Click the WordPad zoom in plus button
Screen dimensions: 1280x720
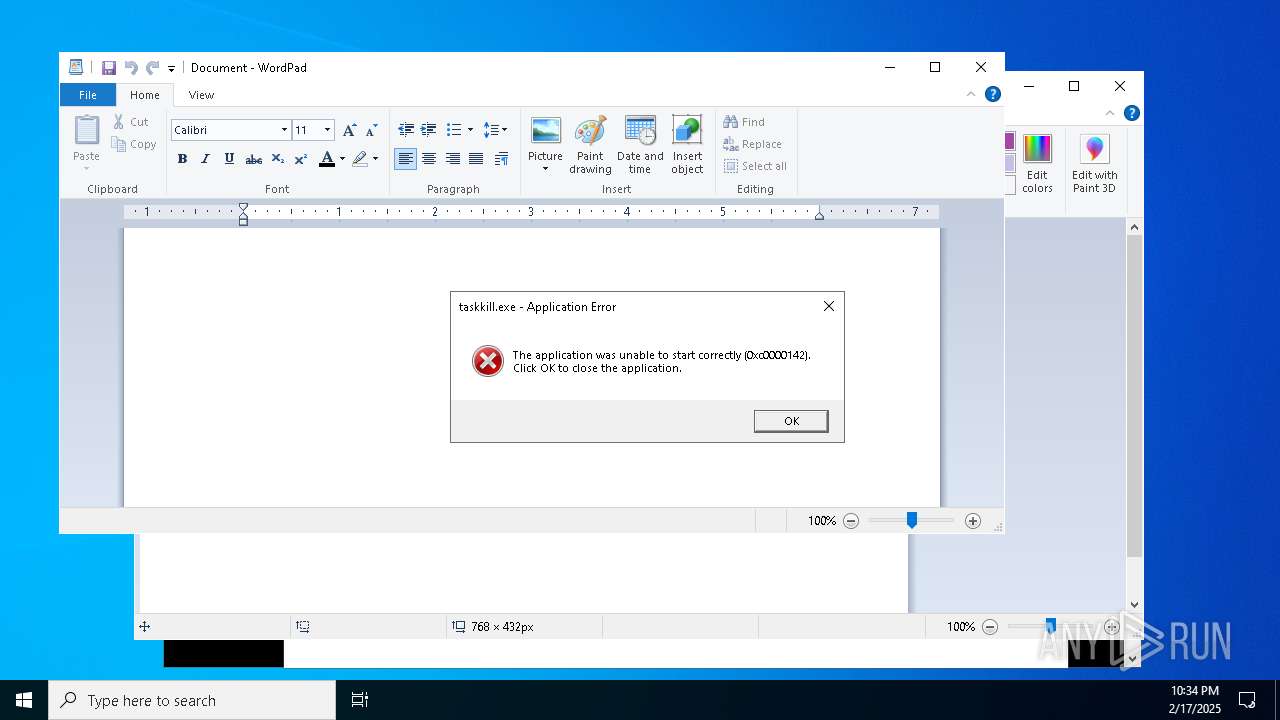pos(973,521)
